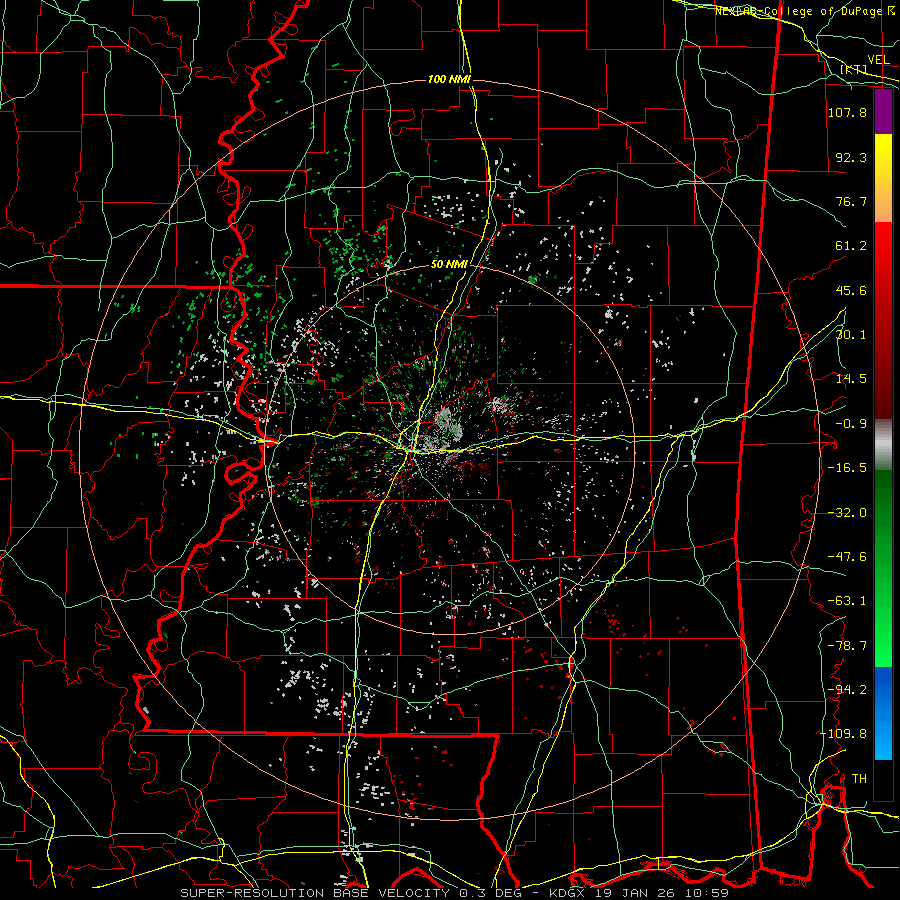Click the -63.1 value on velocity scale
Screen dimensions: 900x900
(847, 601)
